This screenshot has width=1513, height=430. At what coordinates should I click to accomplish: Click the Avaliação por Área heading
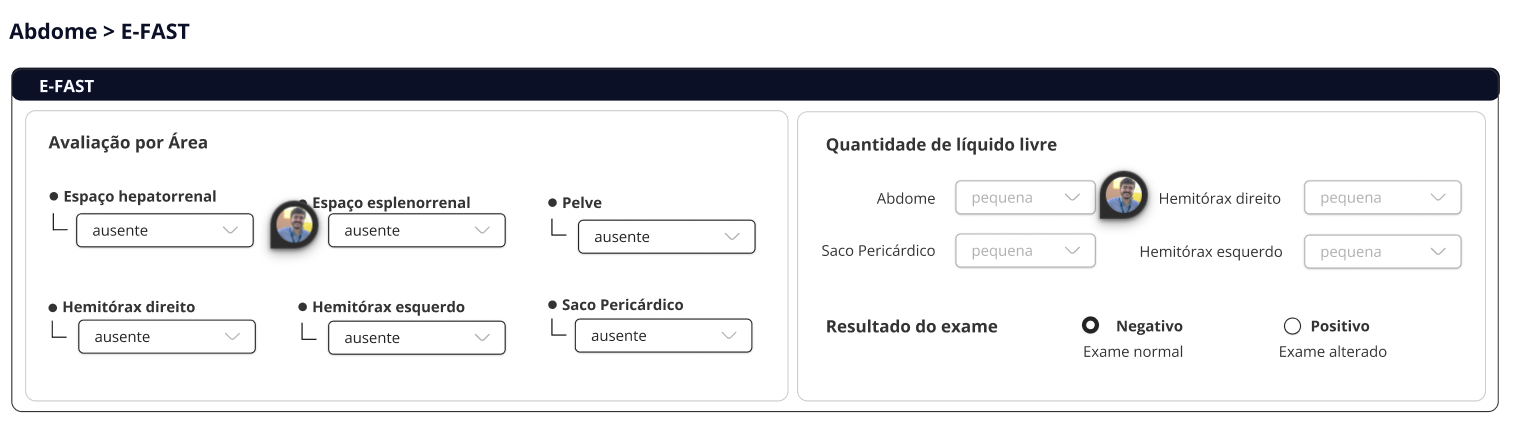(x=128, y=143)
